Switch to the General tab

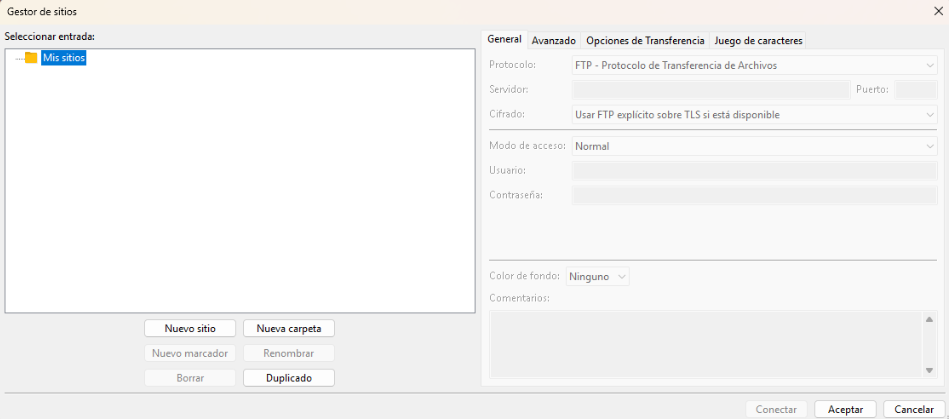coord(504,40)
